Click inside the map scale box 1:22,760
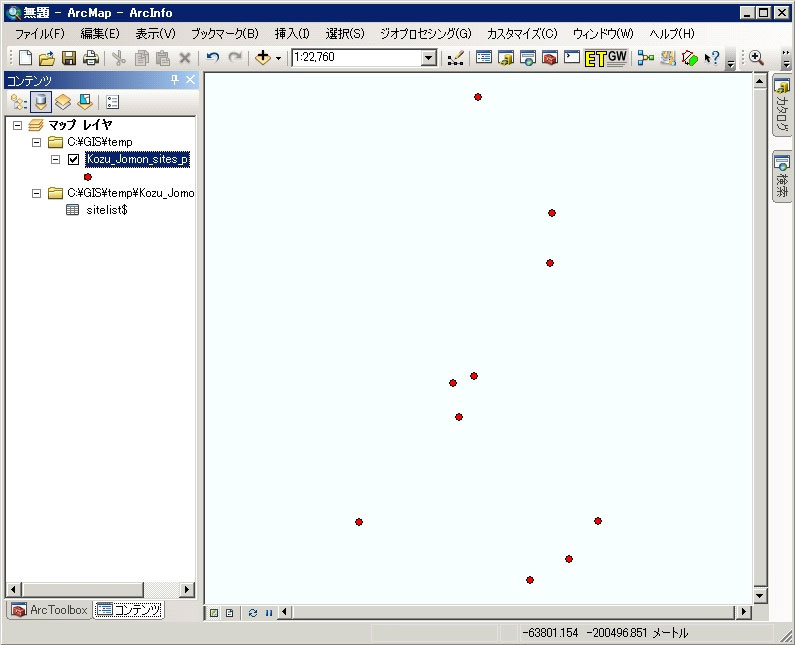795x645 pixels. point(357,57)
